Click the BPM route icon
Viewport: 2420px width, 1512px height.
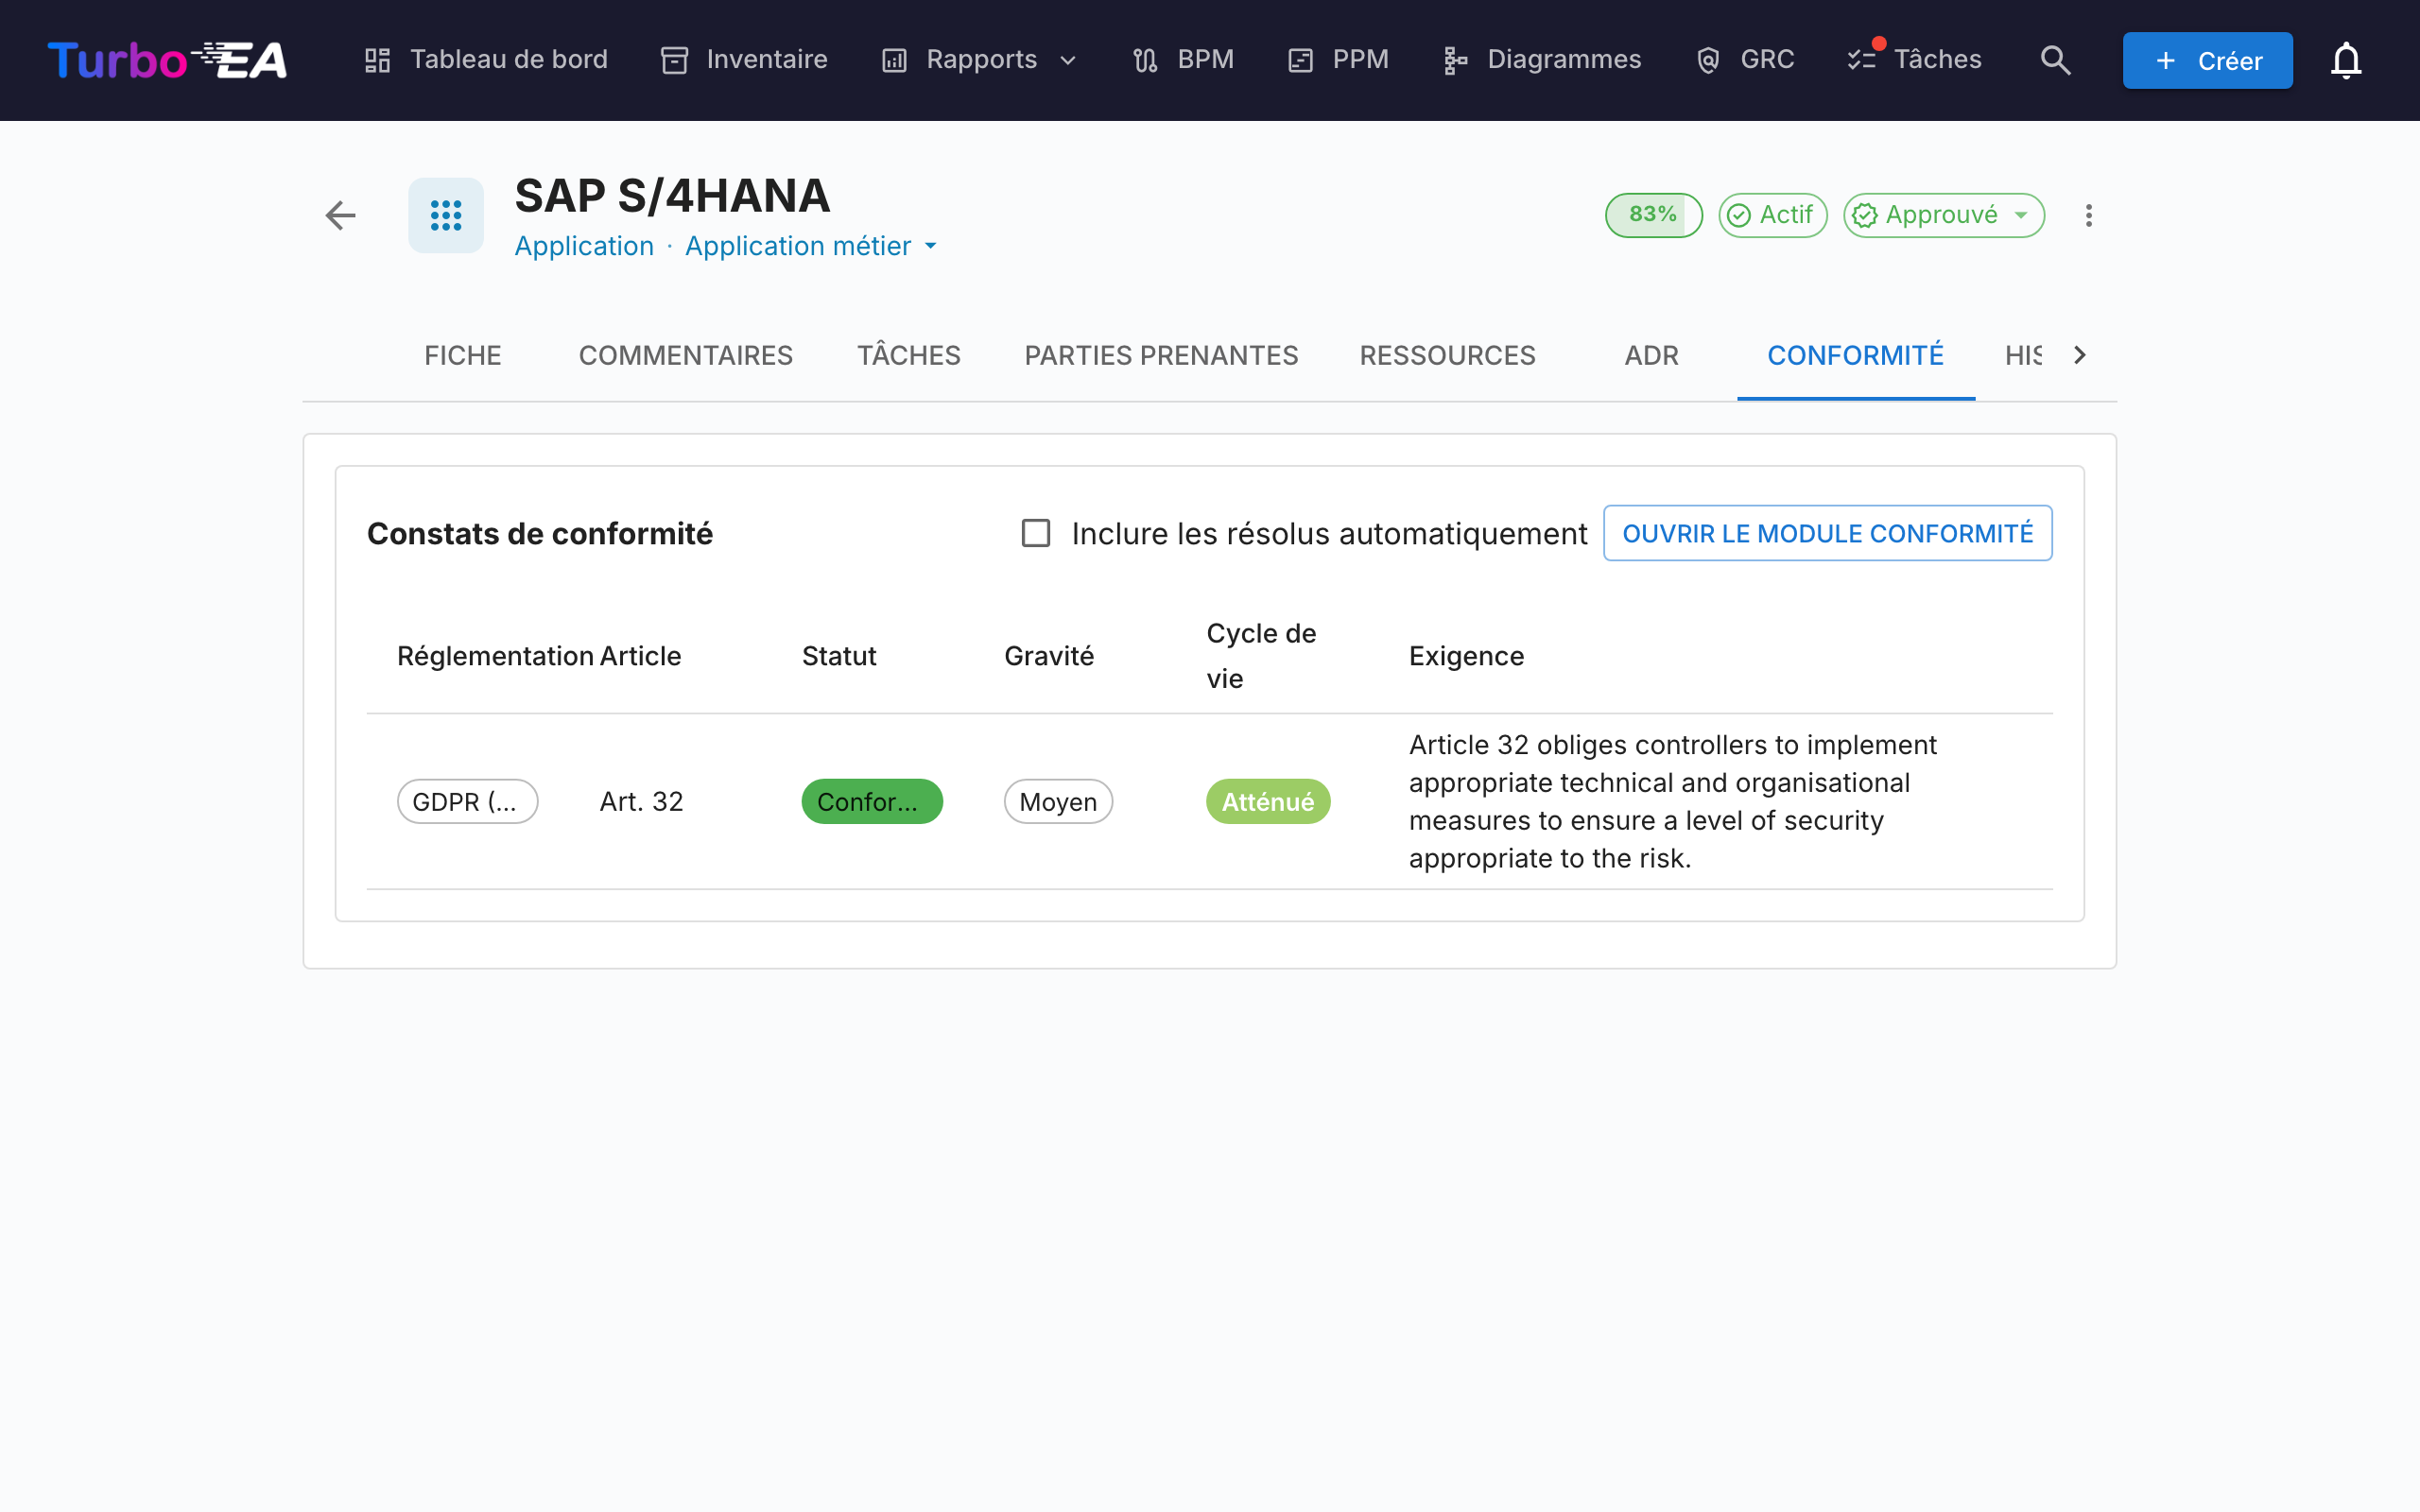(1145, 60)
